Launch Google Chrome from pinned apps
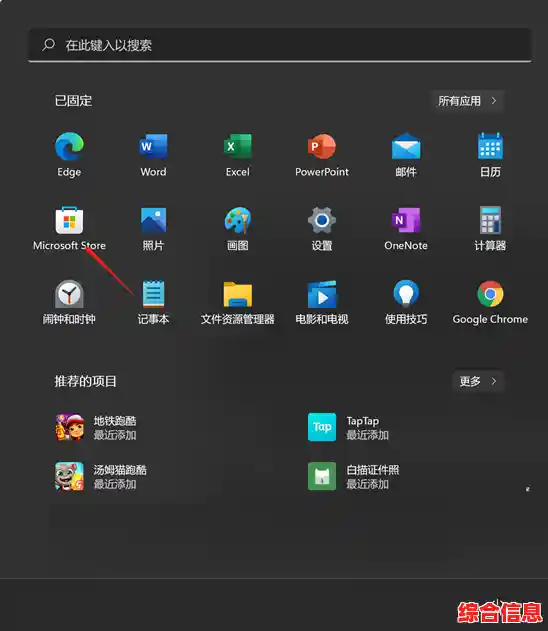Viewport: 548px width, 631px height. 490,302
